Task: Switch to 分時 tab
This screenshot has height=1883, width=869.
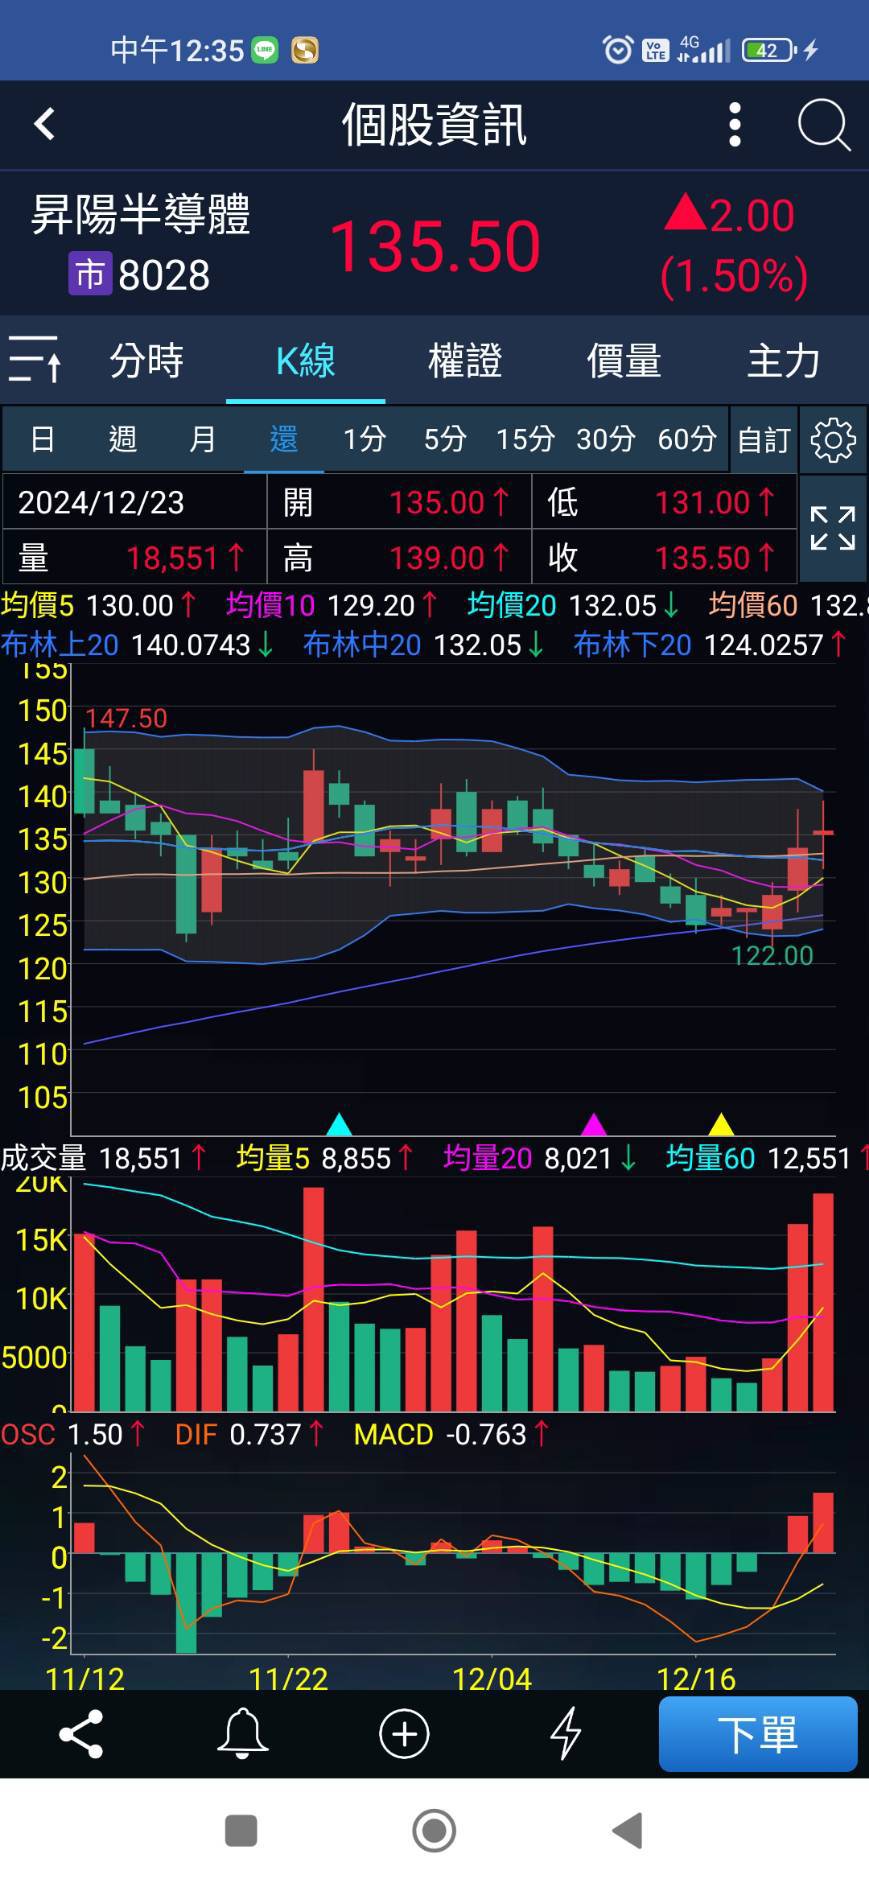Action: pyautogui.click(x=146, y=361)
